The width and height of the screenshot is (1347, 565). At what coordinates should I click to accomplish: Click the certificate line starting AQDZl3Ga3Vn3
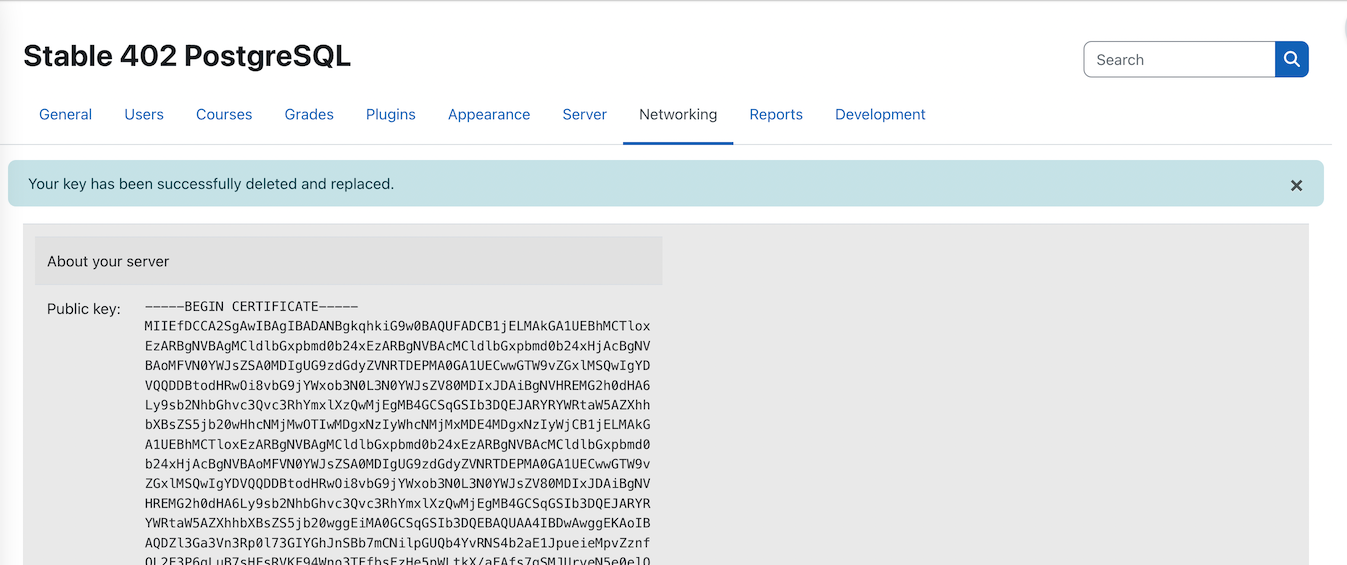tap(397, 542)
